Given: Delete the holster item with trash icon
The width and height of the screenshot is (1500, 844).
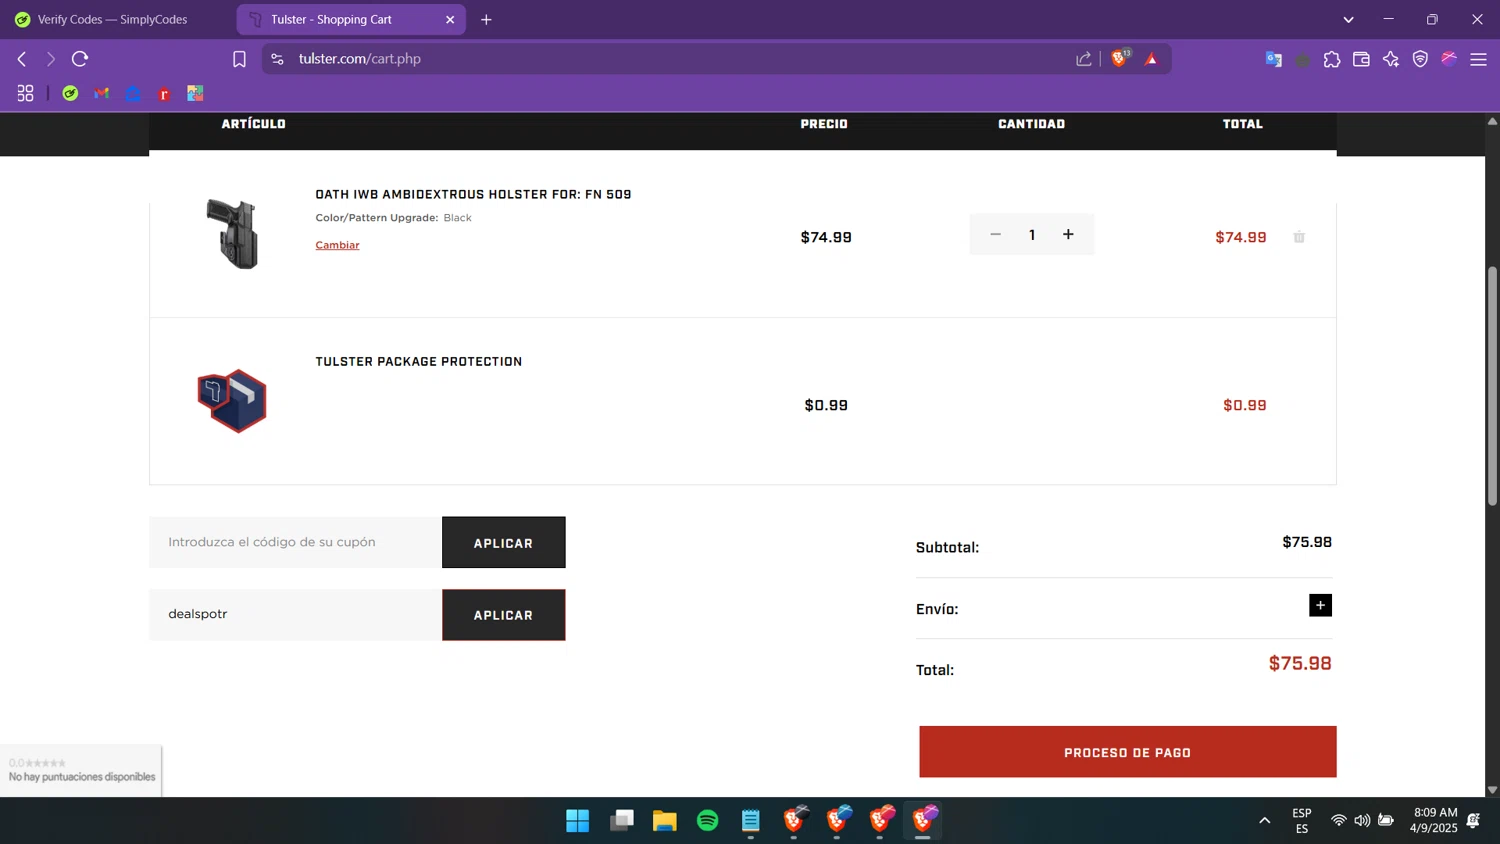Looking at the screenshot, I should (1299, 237).
